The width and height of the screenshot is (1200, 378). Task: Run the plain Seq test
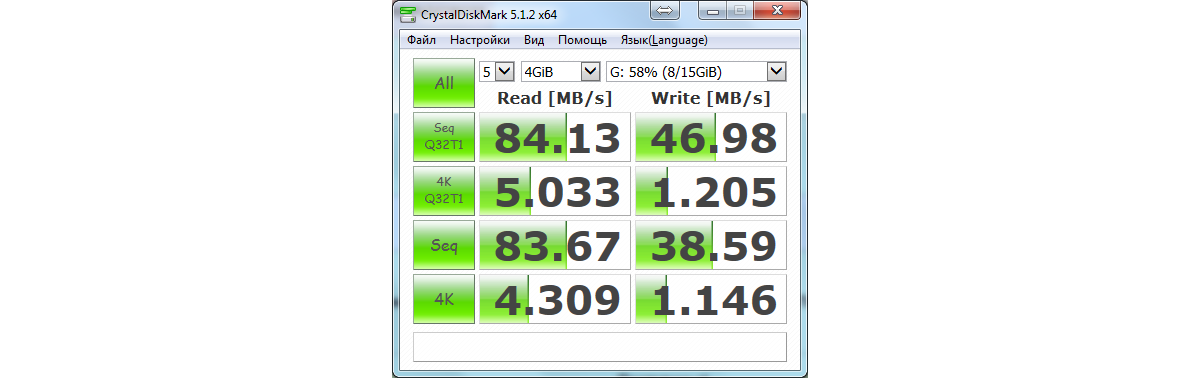(444, 244)
